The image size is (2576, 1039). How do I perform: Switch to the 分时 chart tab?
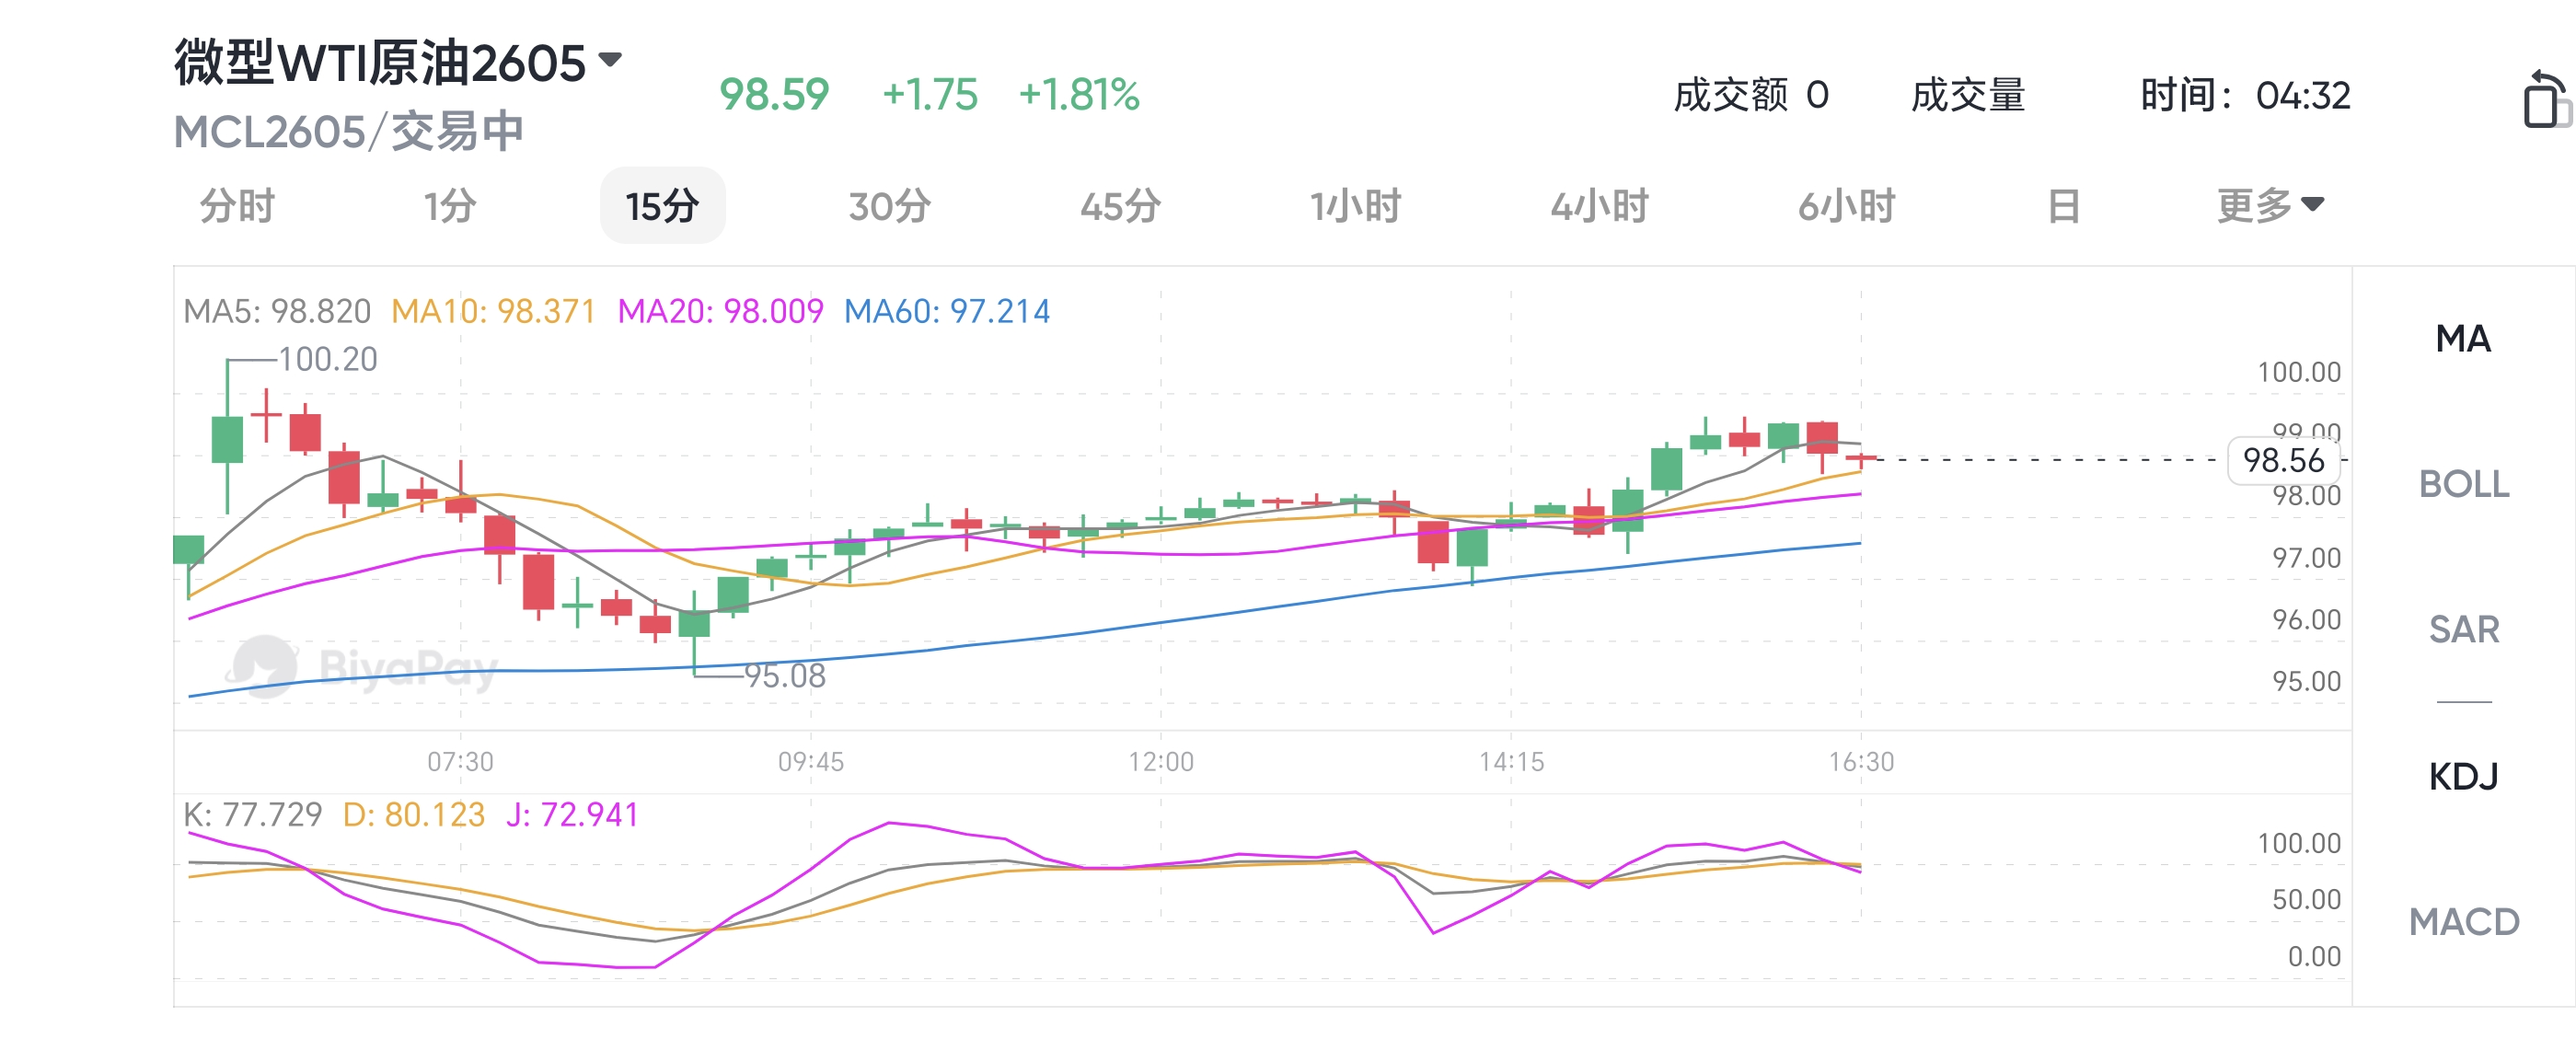(x=237, y=205)
